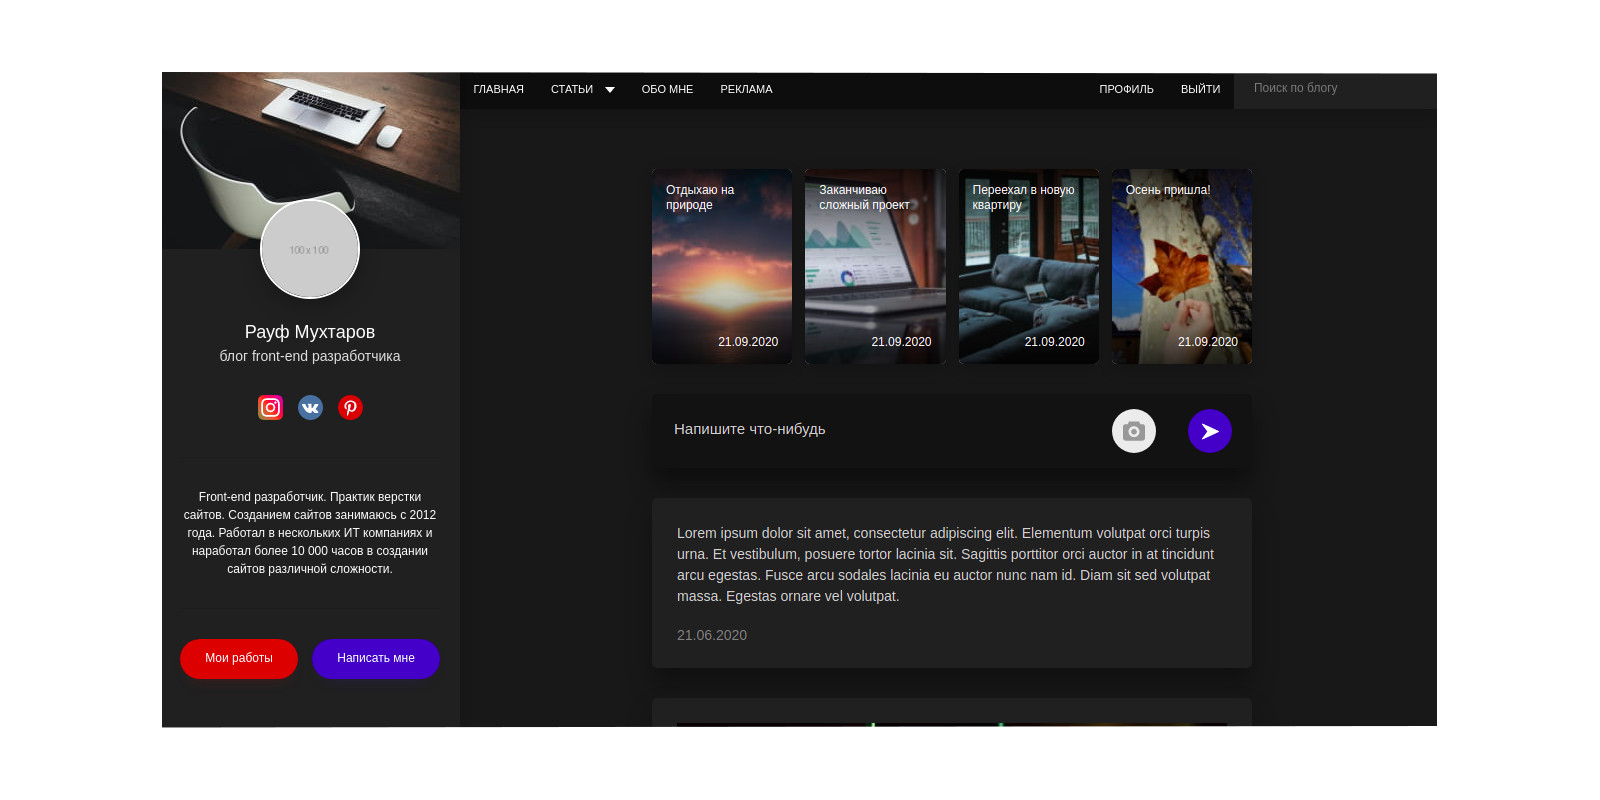1600x800 pixels.
Task: Go to ГЛАВНАЯ page
Action: pos(498,89)
